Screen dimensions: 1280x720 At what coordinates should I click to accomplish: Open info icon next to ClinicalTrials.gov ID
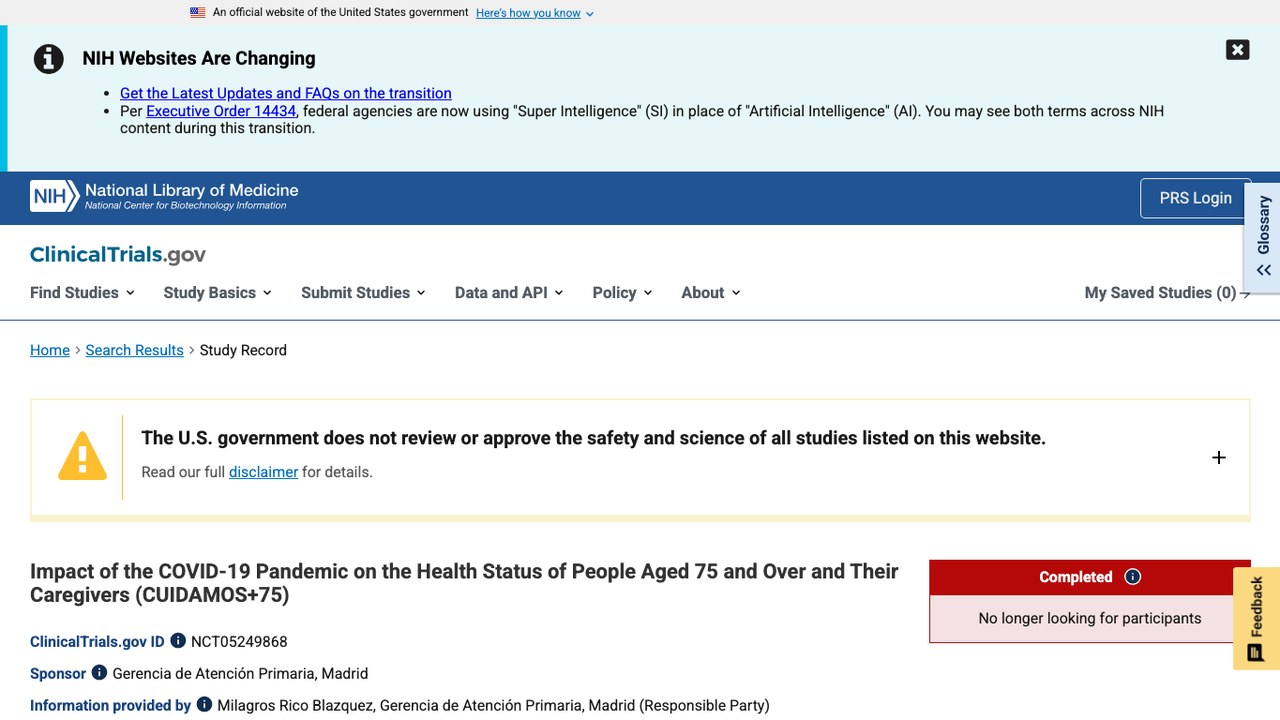pyautogui.click(x=178, y=641)
